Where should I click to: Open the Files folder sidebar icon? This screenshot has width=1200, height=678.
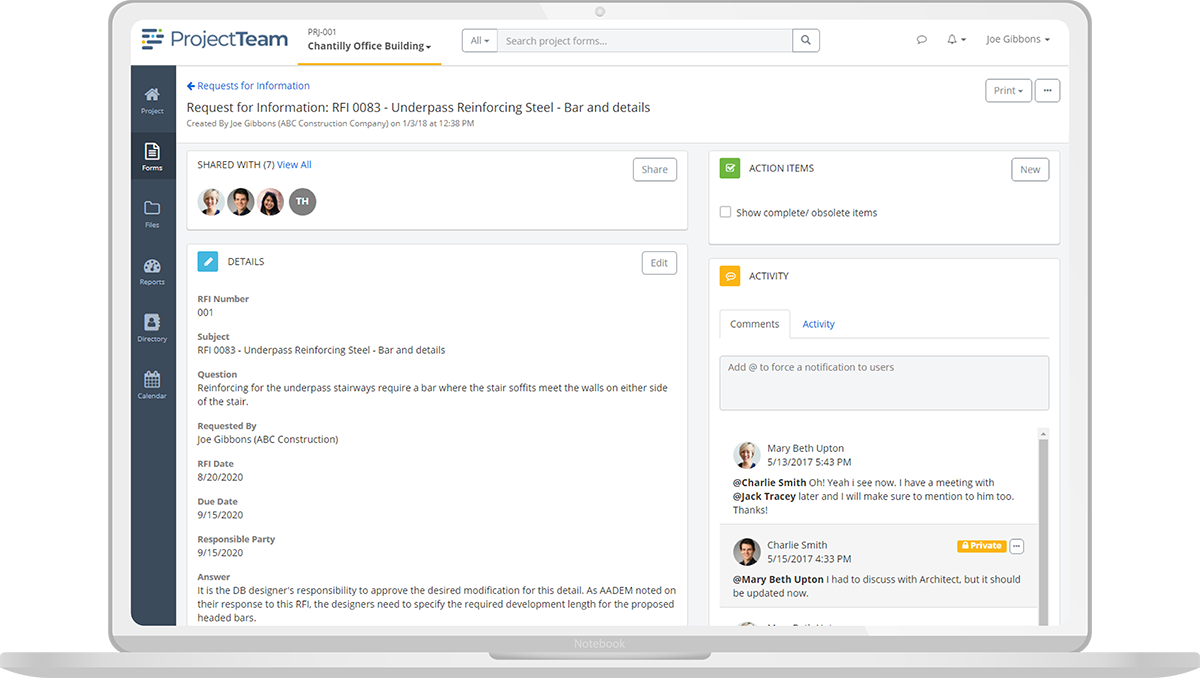[x=152, y=214]
